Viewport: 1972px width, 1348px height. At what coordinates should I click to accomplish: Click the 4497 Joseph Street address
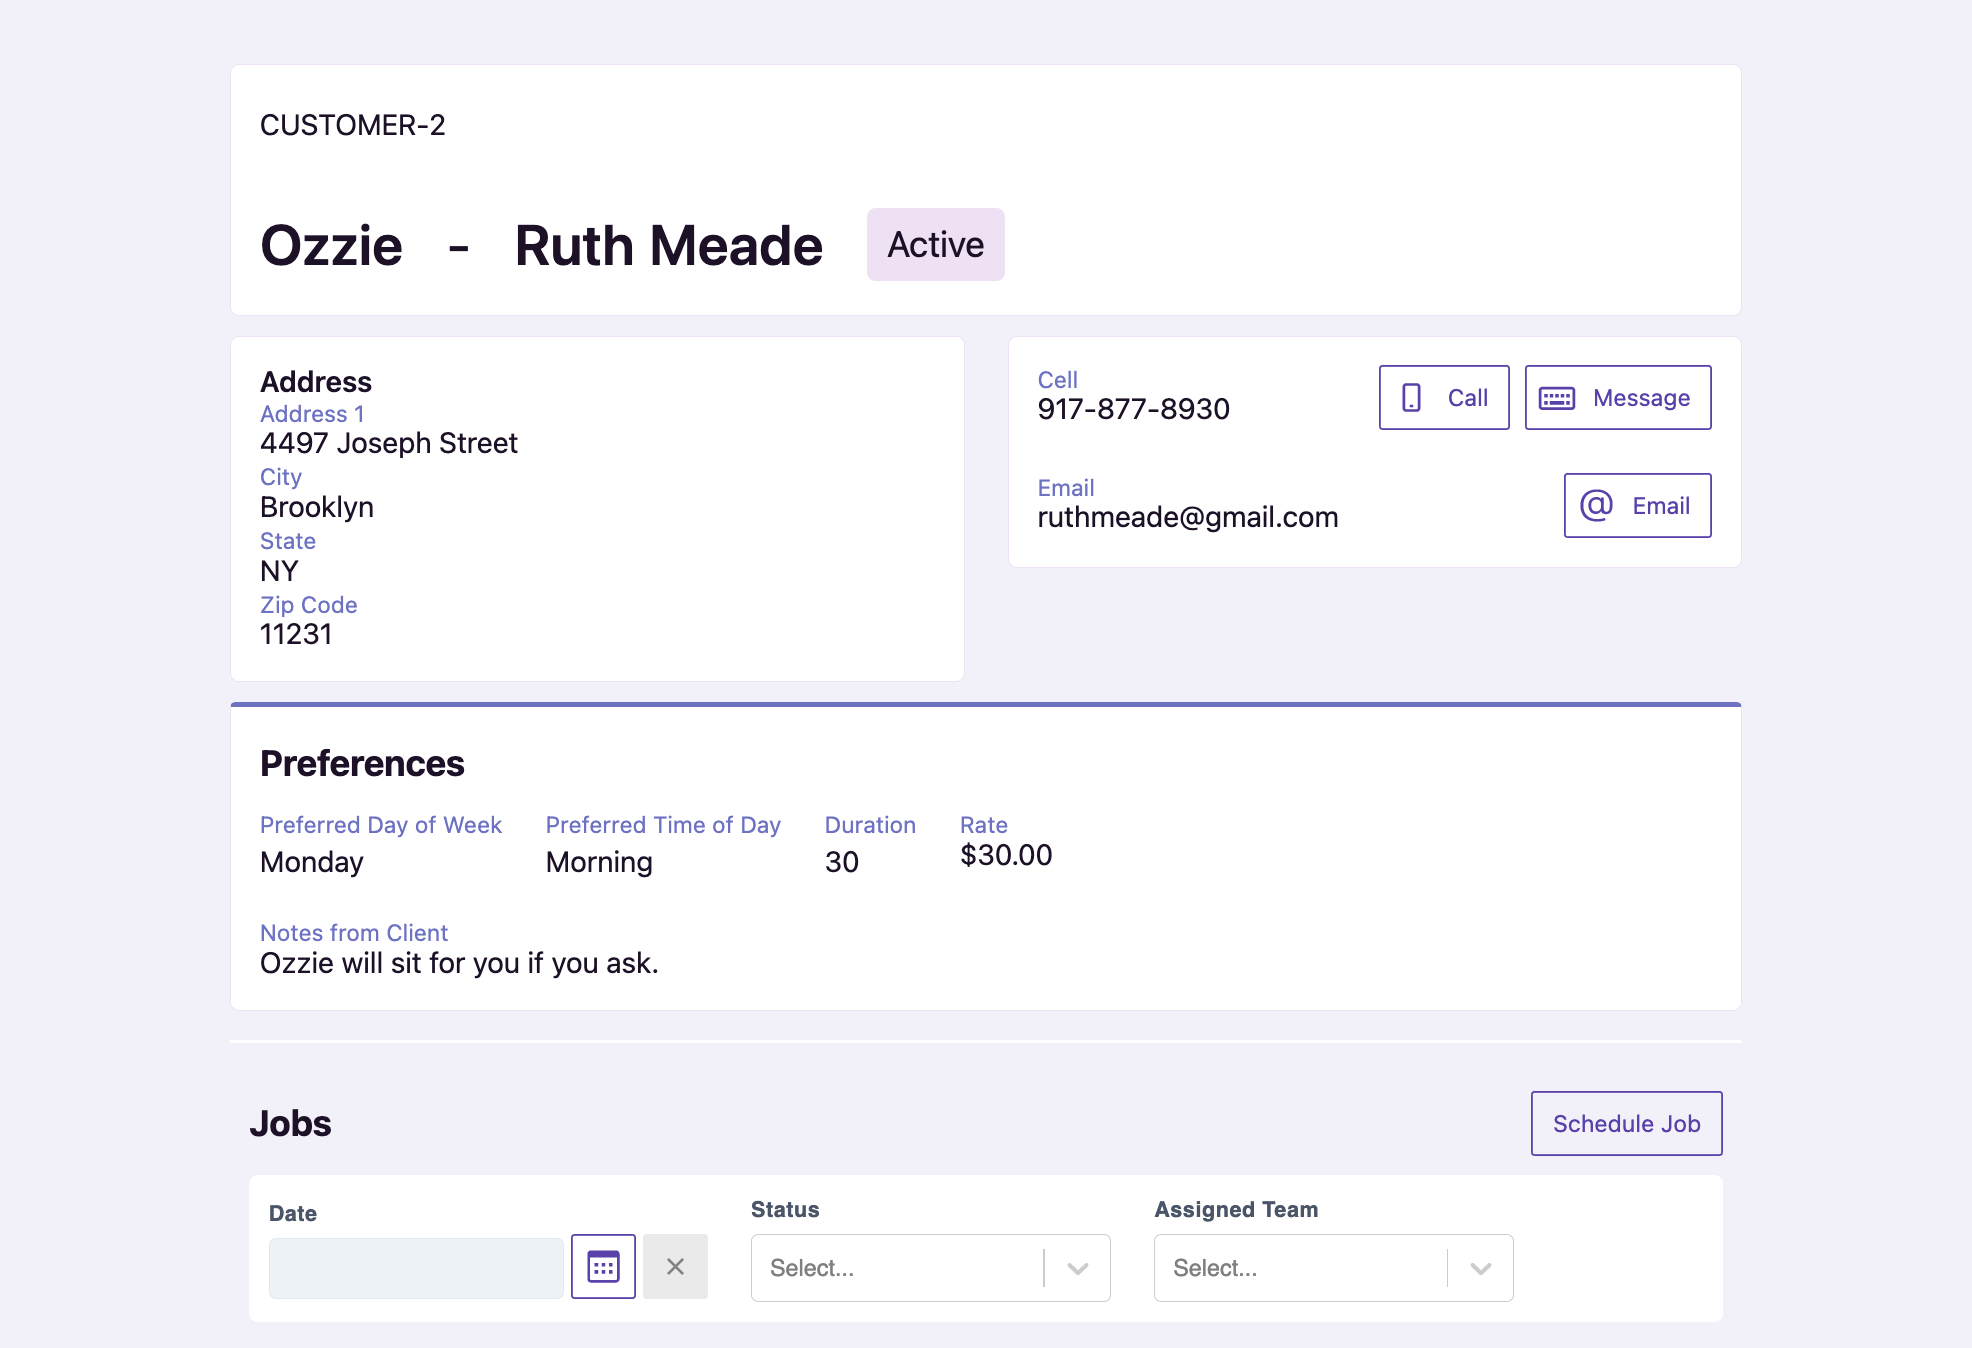(388, 443)
